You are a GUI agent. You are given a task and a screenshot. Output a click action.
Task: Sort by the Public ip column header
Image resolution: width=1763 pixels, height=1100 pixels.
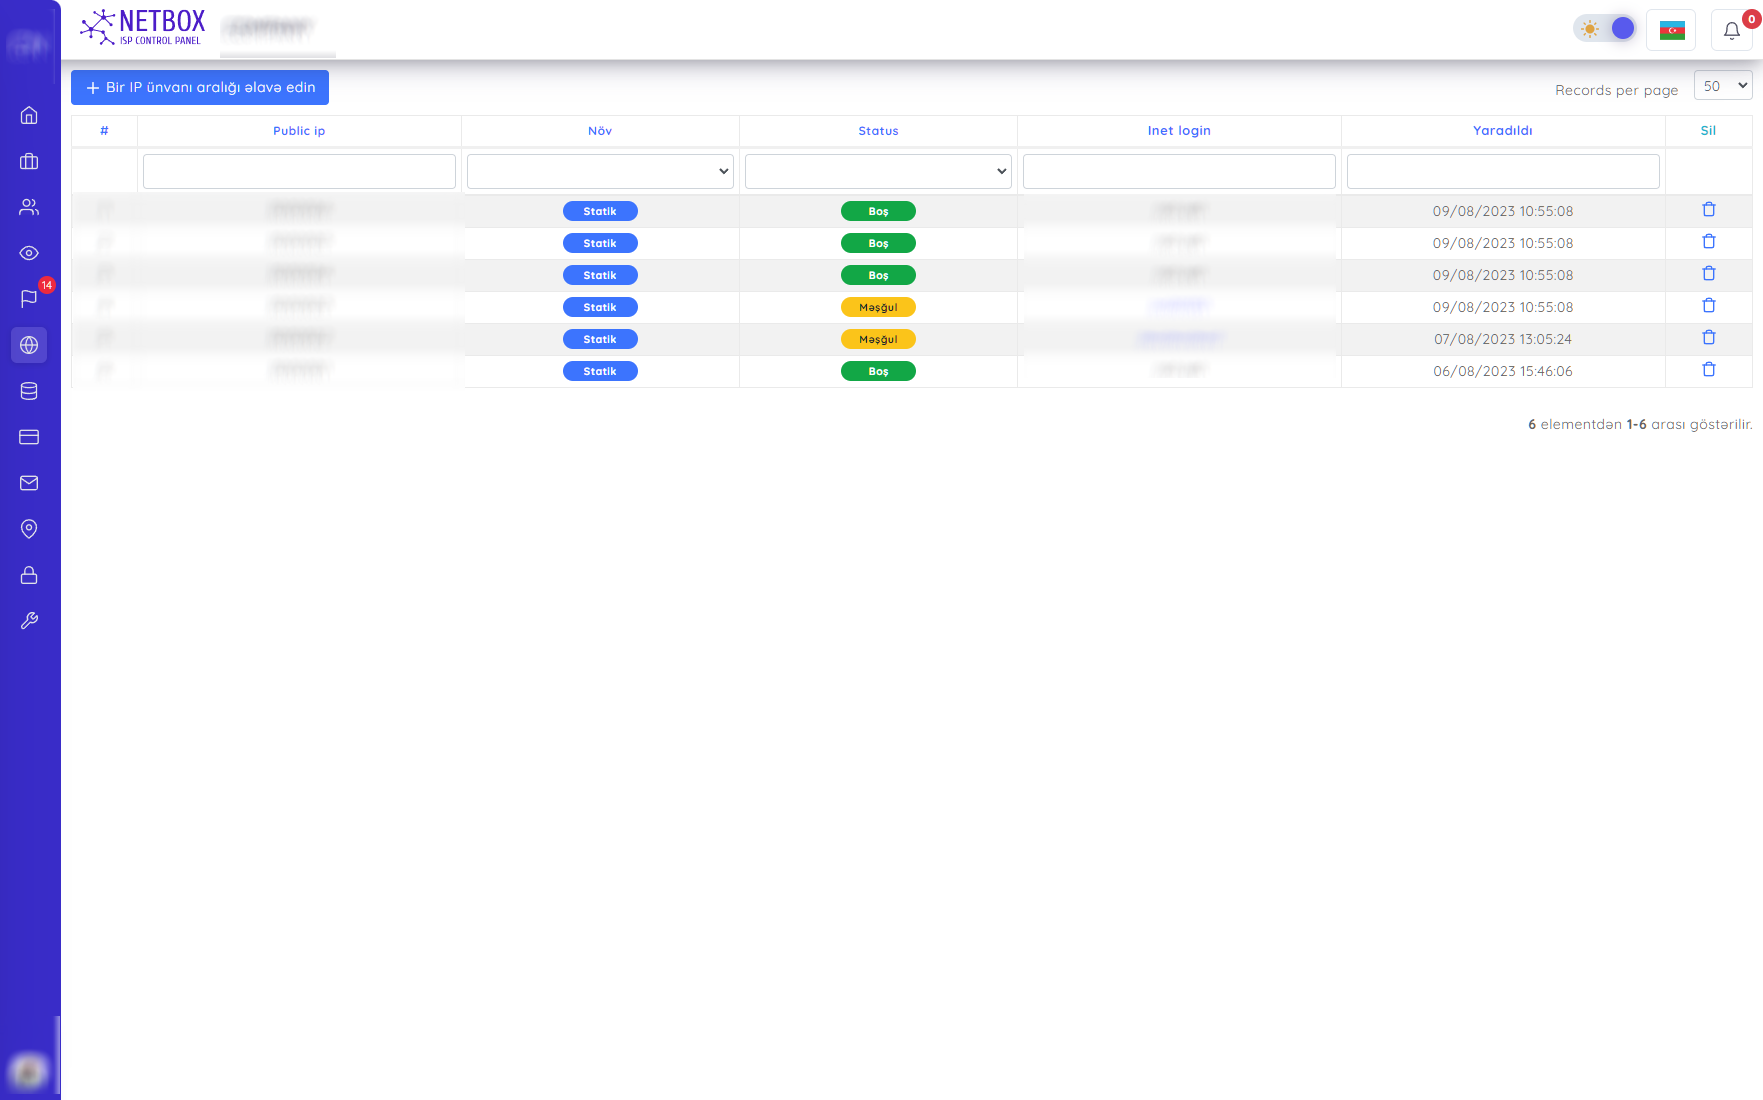(299, 131)
